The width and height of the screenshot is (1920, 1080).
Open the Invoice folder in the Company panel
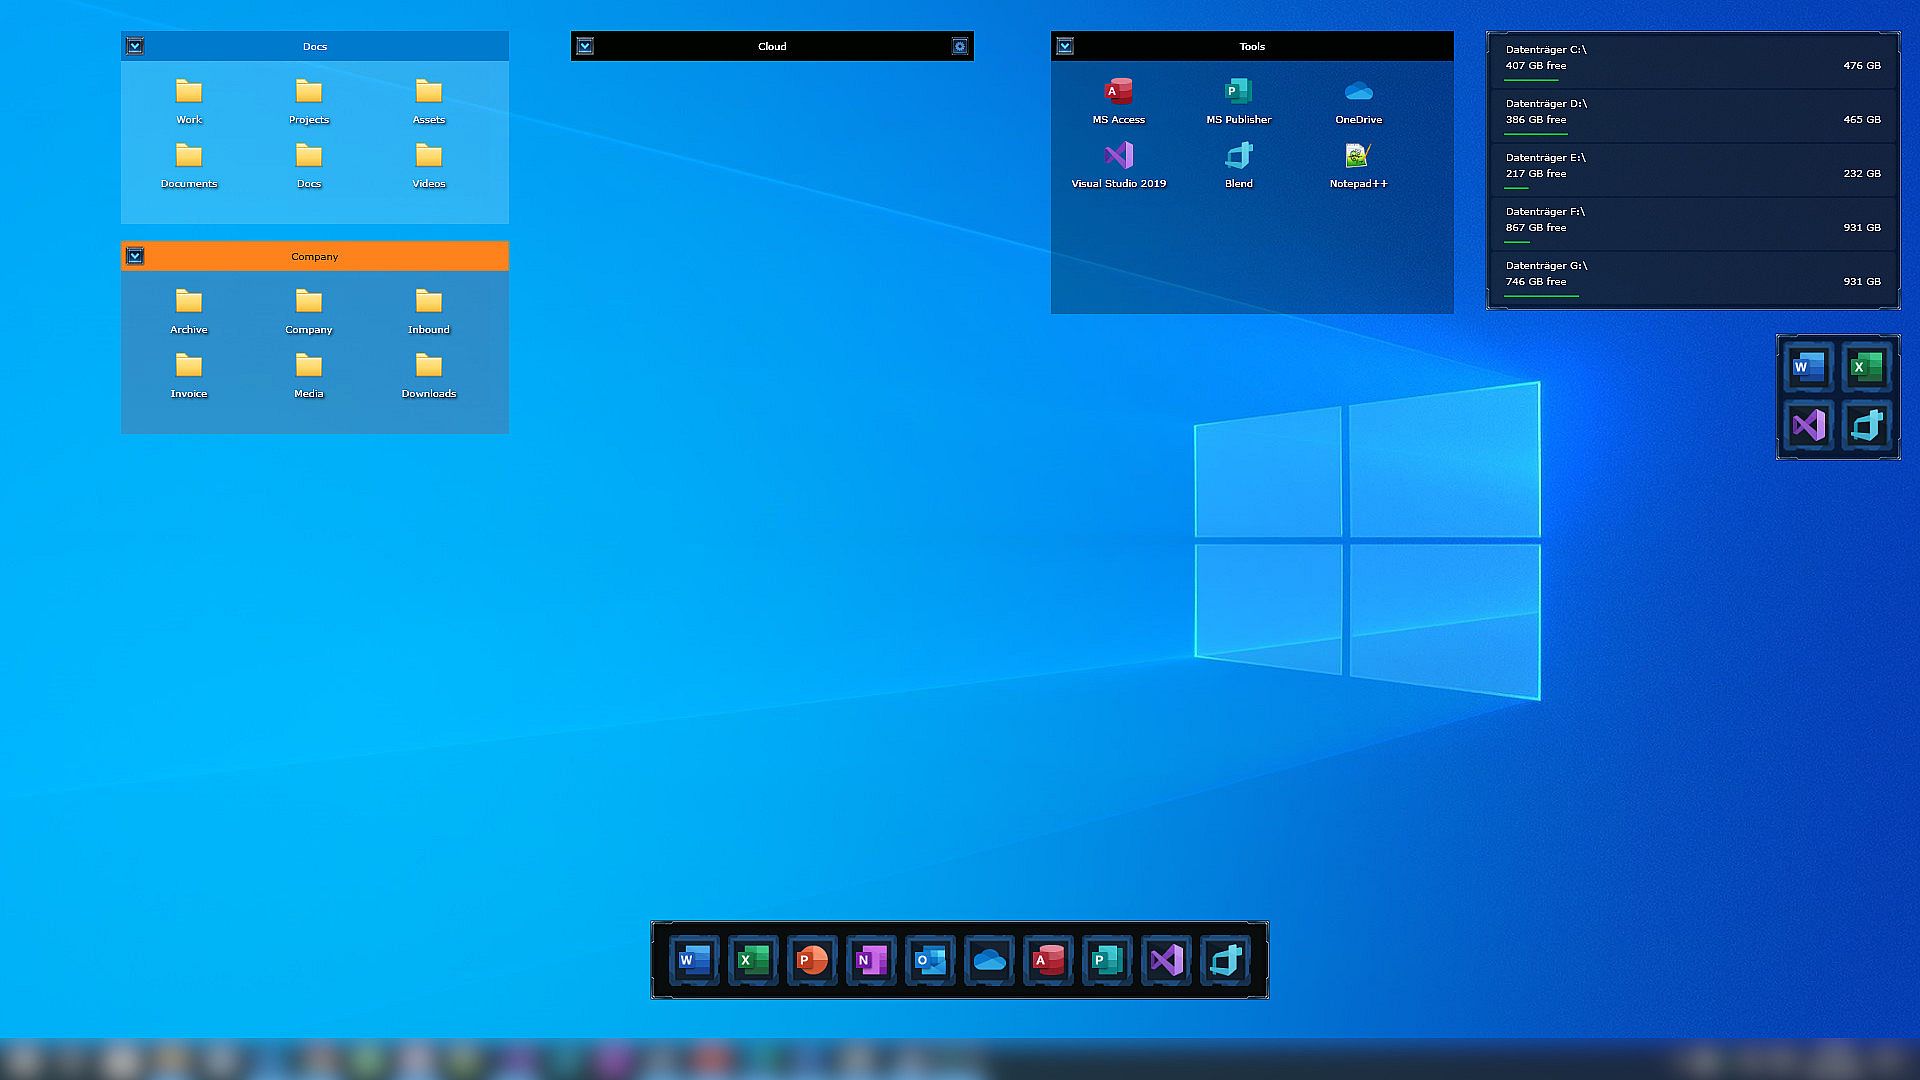click(188, 367)
